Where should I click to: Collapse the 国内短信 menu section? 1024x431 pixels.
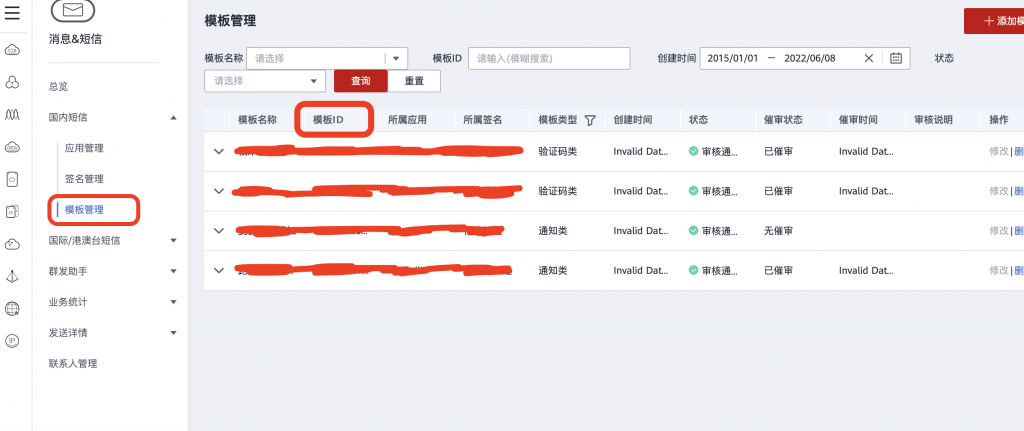click(x=173, y=118)
